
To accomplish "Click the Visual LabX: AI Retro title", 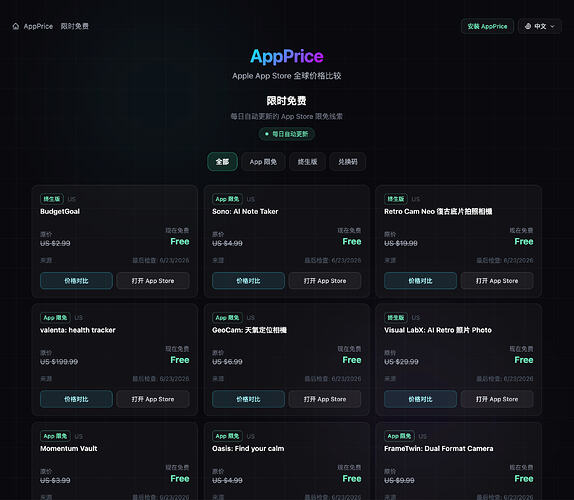I will [x=438, y=330].
